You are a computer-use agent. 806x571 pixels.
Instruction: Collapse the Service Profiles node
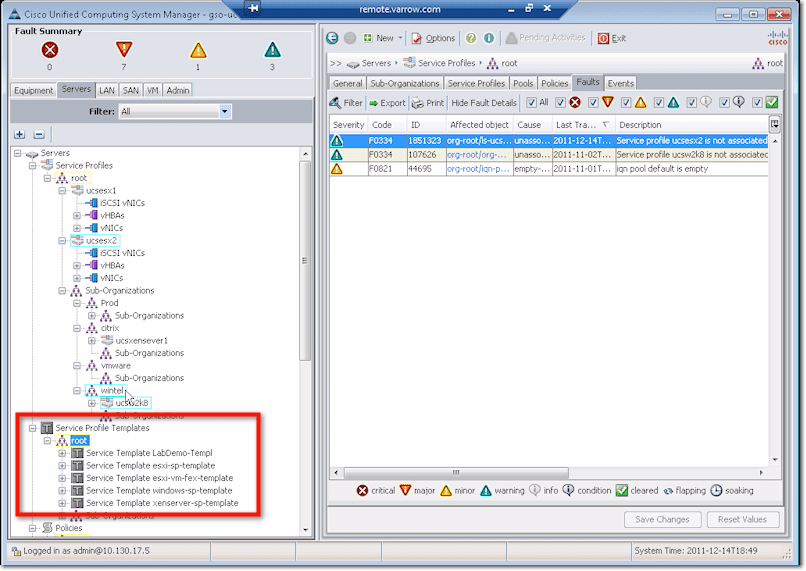click(33, 165)
